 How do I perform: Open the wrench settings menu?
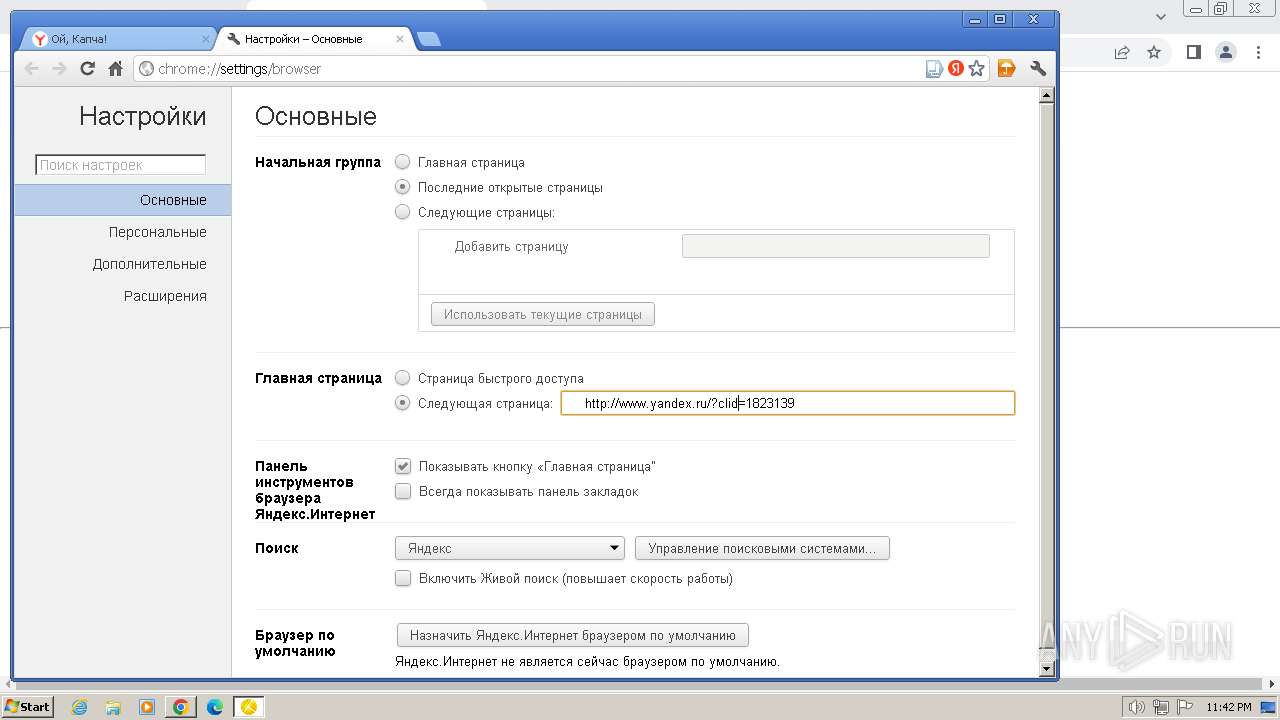pos(1038,69)
